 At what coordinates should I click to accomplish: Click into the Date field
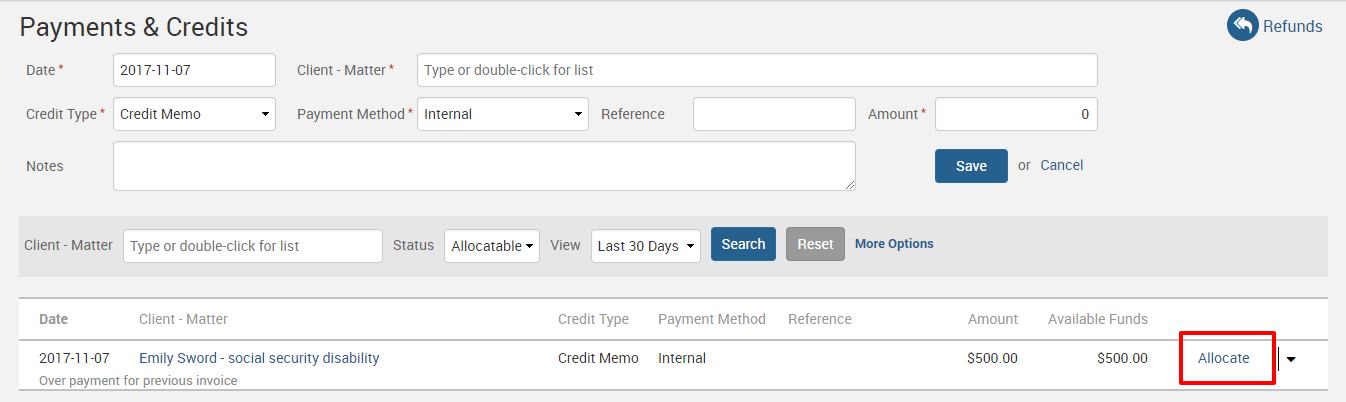coord(194,70)
